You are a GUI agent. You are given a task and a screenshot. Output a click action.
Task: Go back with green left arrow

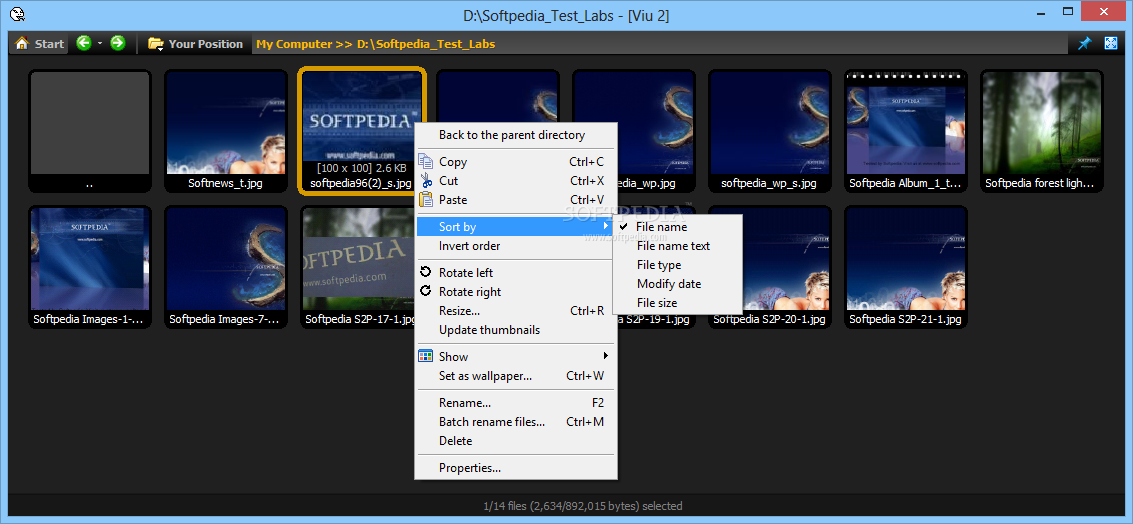[84, 43]
